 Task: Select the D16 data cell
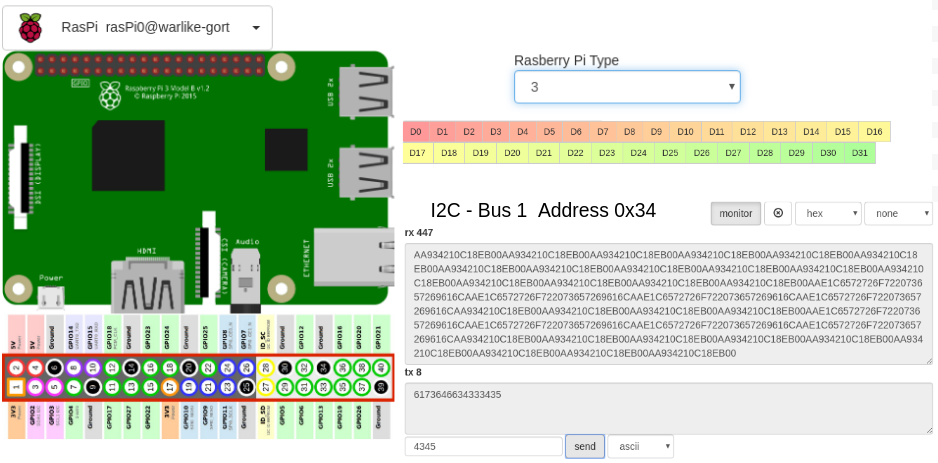pyautogui.click(x=874, y=132)
